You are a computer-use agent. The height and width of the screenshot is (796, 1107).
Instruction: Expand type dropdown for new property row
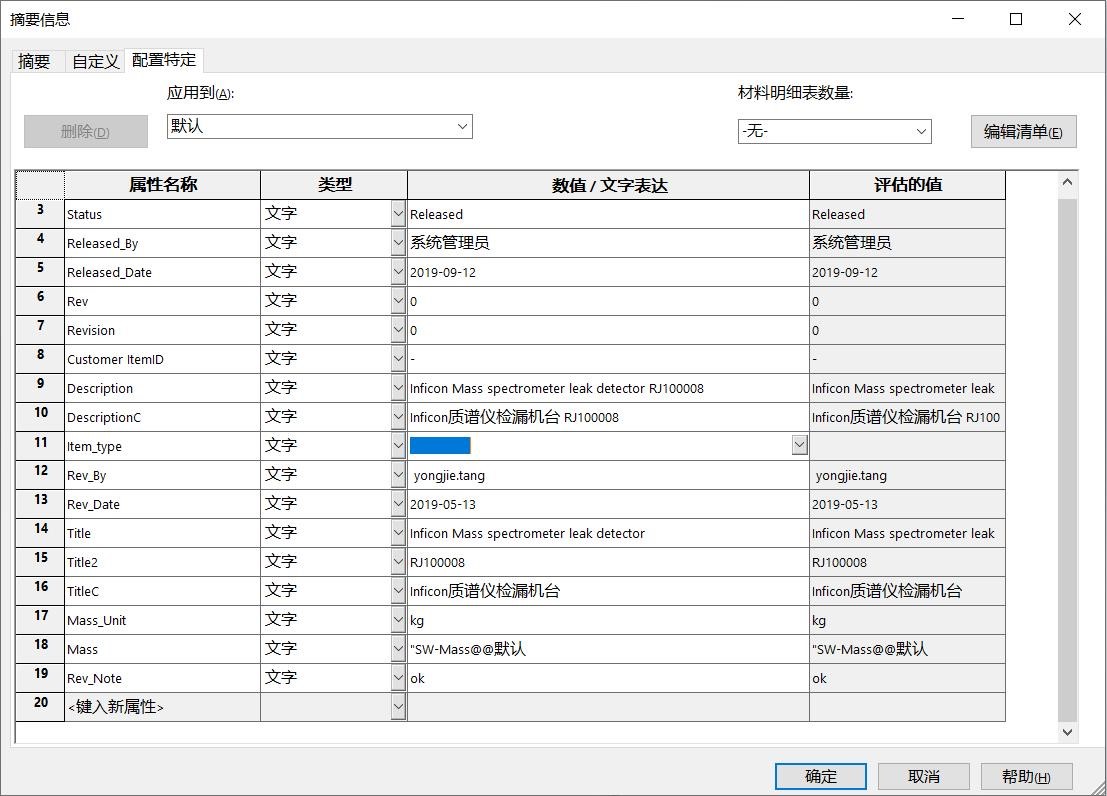398,706
